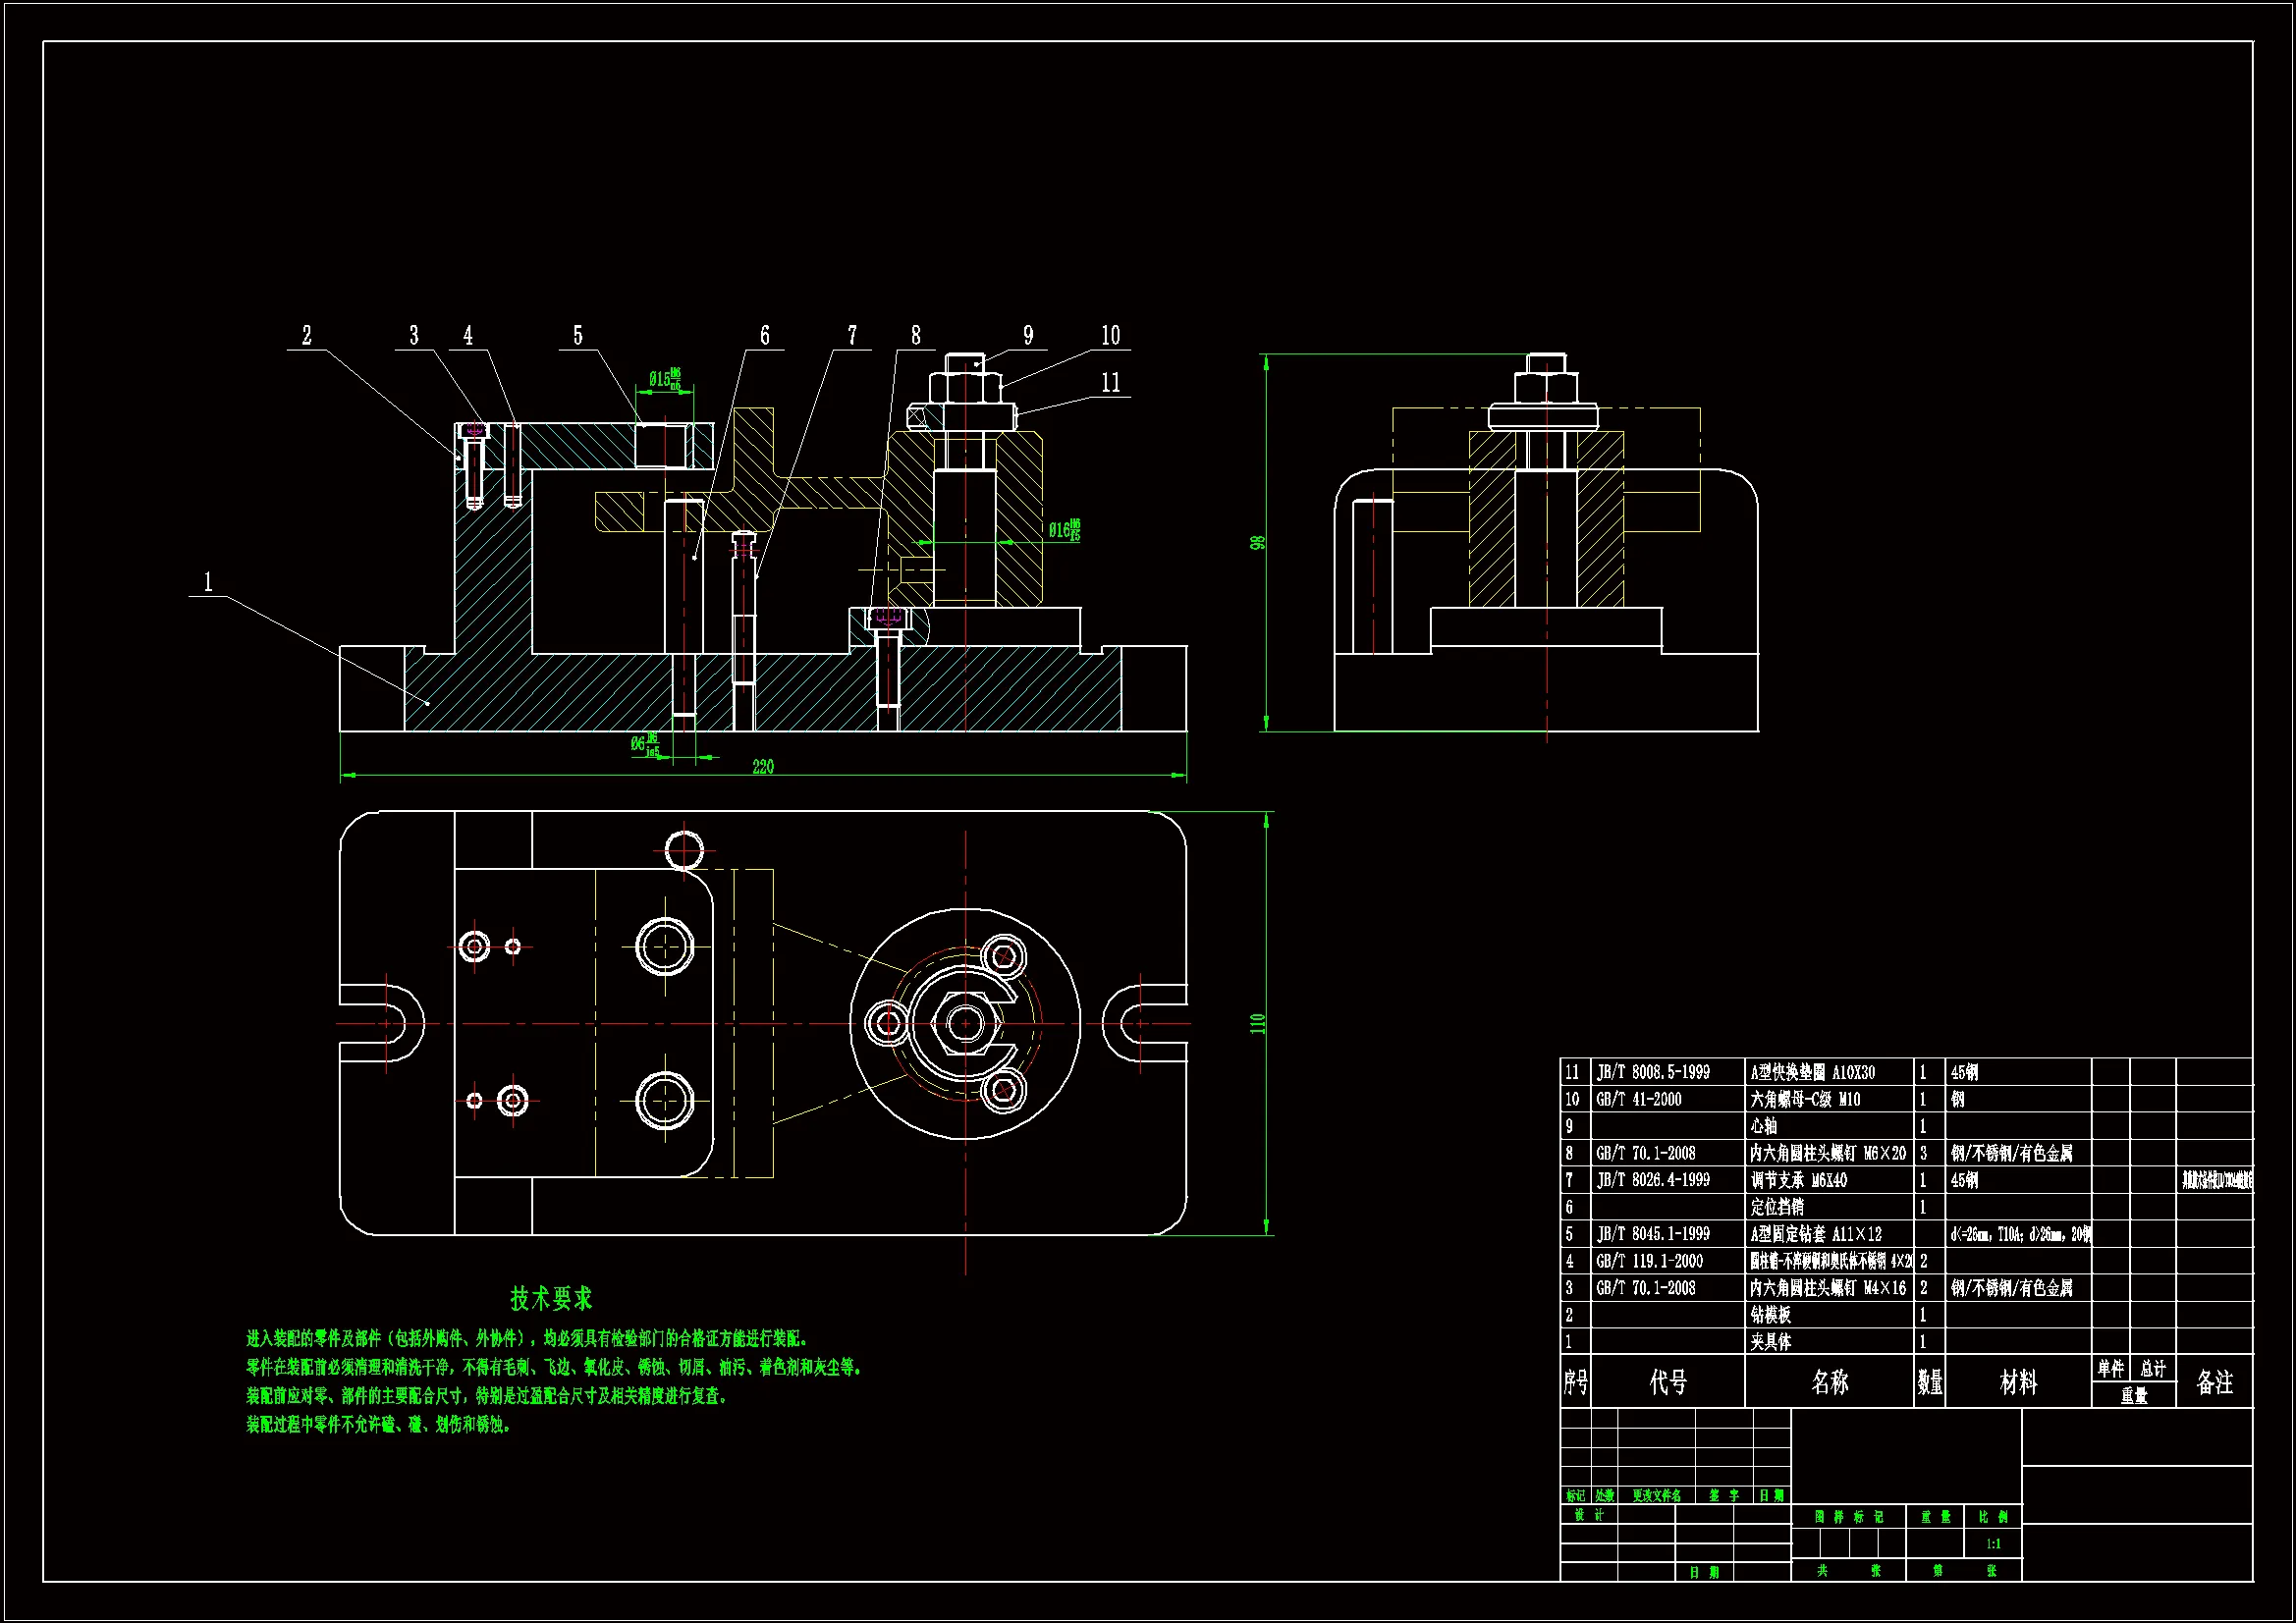Select the 夹具体 row in parts list

[x=1771, y=1342]
